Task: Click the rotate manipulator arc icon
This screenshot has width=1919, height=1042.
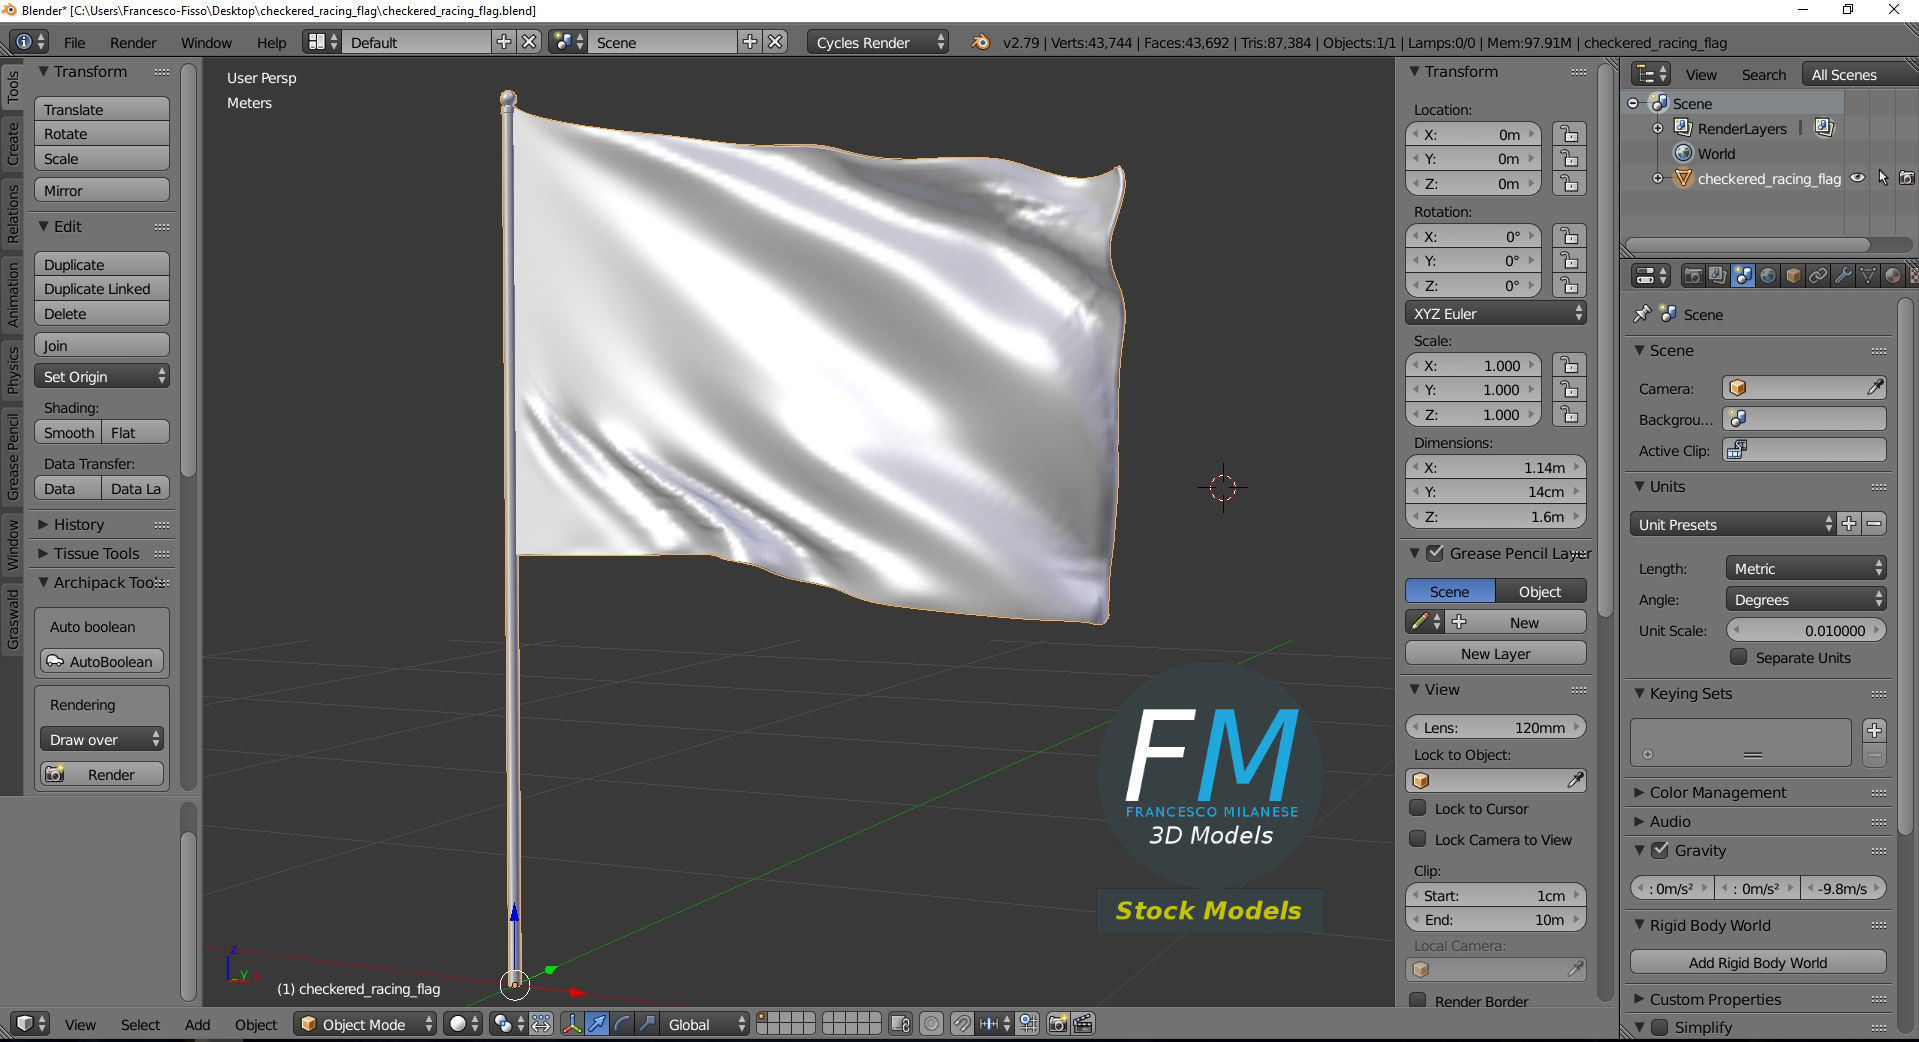Action: click(622, 1024)
